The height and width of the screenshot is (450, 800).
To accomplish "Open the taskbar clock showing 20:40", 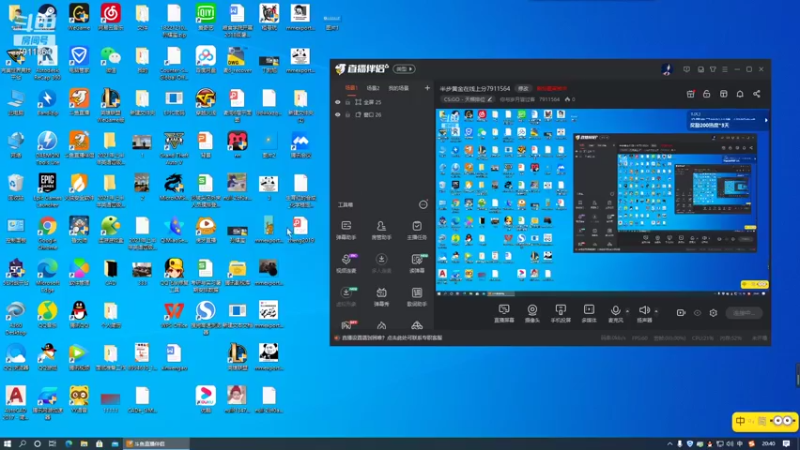I will [768, 444].
